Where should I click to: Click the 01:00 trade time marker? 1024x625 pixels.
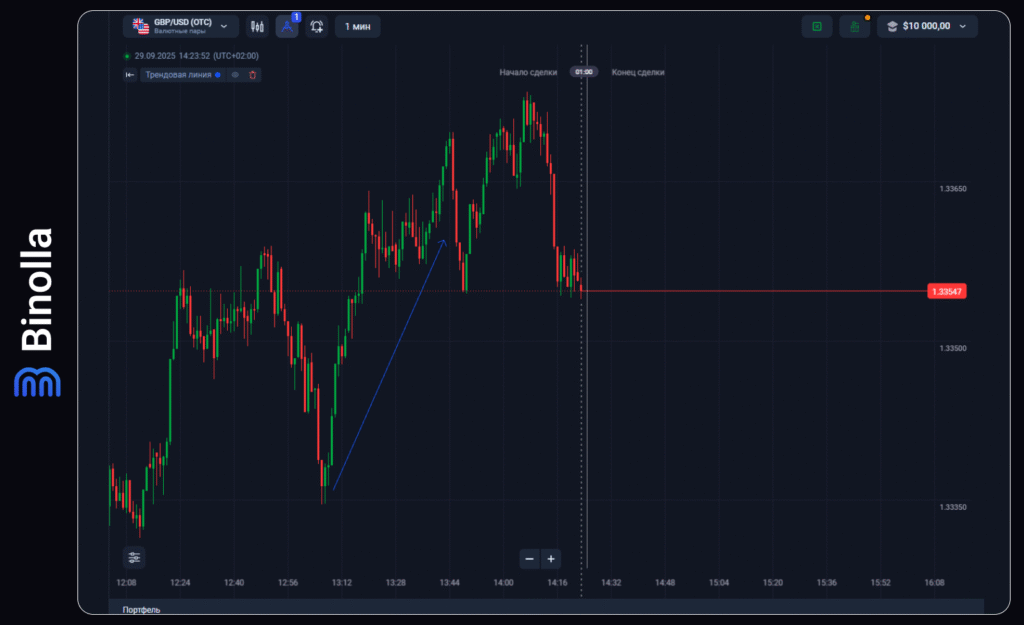[583, 72]
